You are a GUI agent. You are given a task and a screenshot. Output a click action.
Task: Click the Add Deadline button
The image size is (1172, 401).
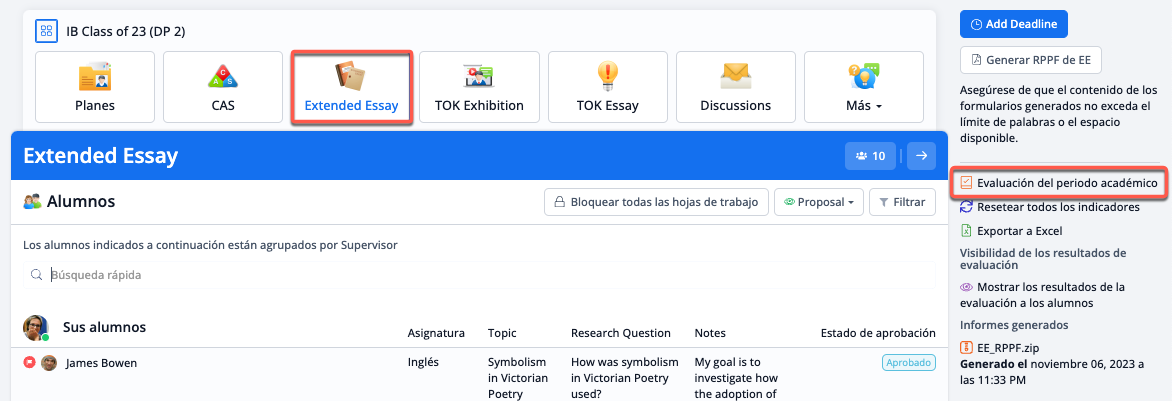1013,24
